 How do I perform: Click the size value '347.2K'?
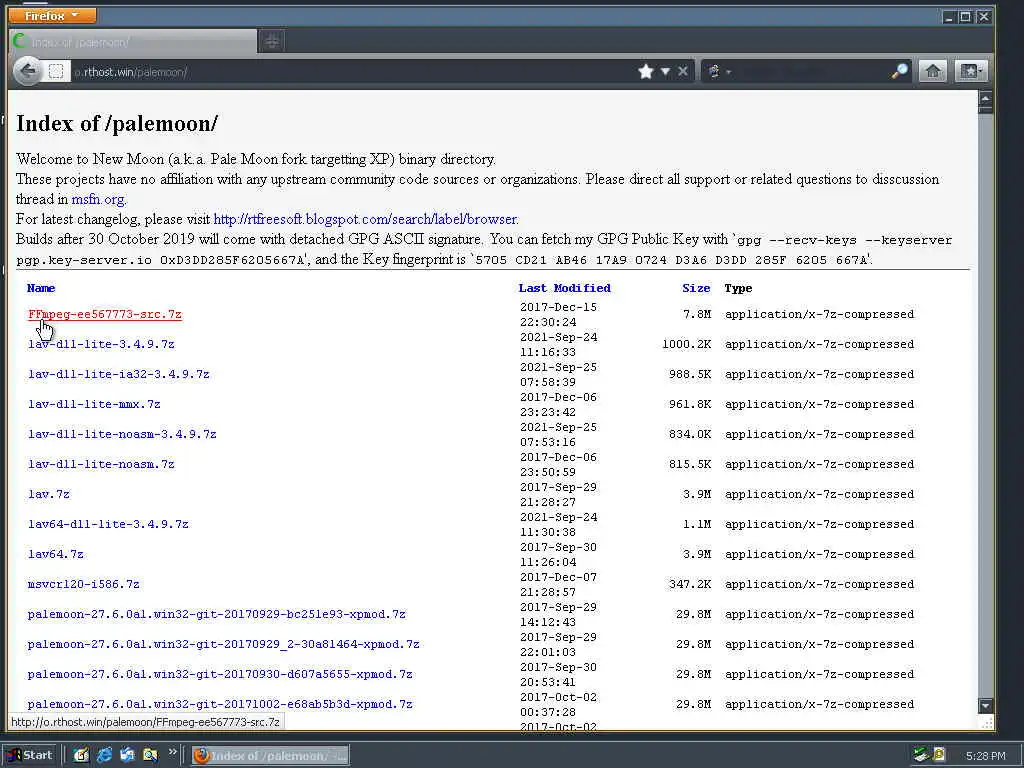pos(690,584)
